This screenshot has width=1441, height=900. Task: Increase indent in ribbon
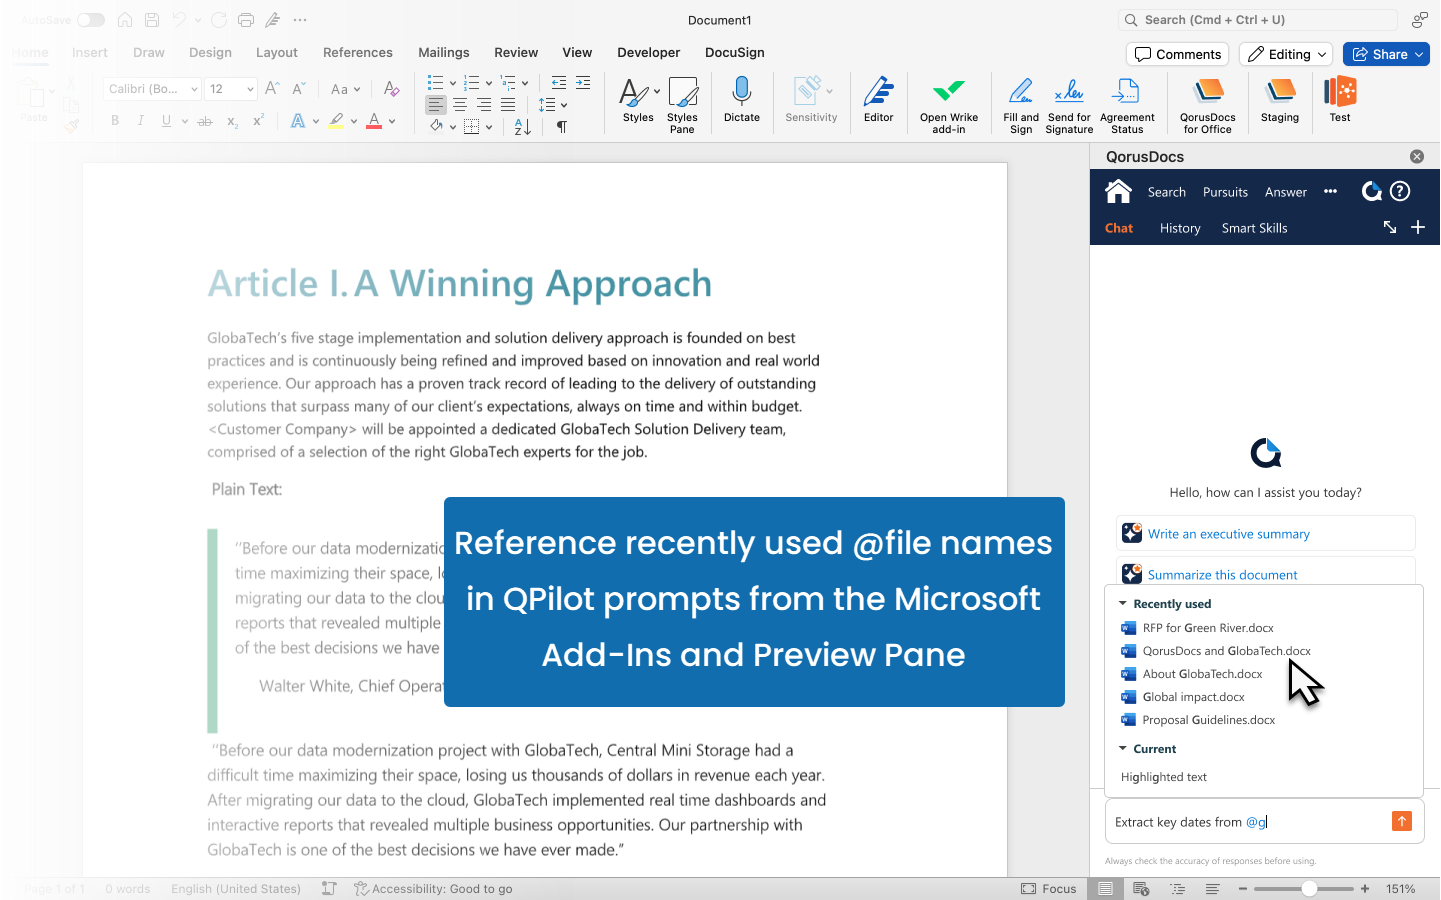pos(583,83)
